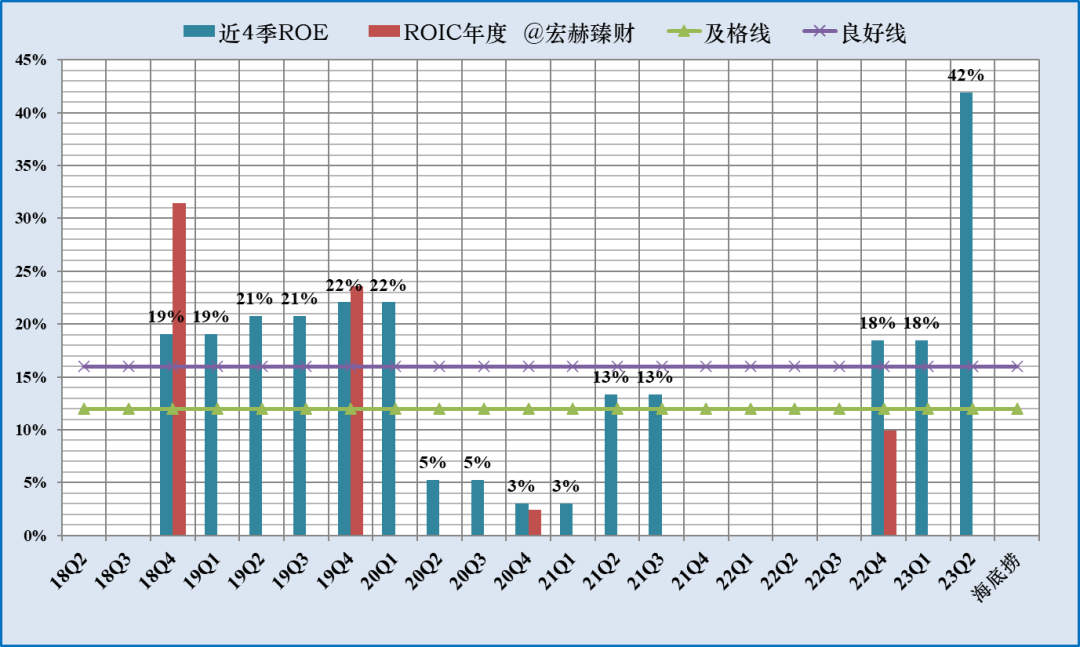Image resolution: width=1080 pixels, height=647 pixels.
Task: Select the small red ROIC bar at 20Q4
Action: (534, 523)
